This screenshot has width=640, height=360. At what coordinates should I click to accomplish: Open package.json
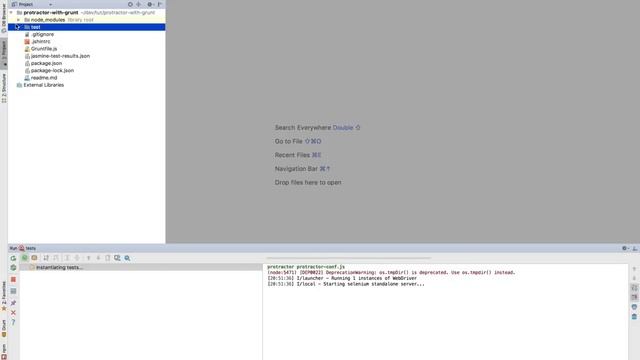[x=47, y=63]
